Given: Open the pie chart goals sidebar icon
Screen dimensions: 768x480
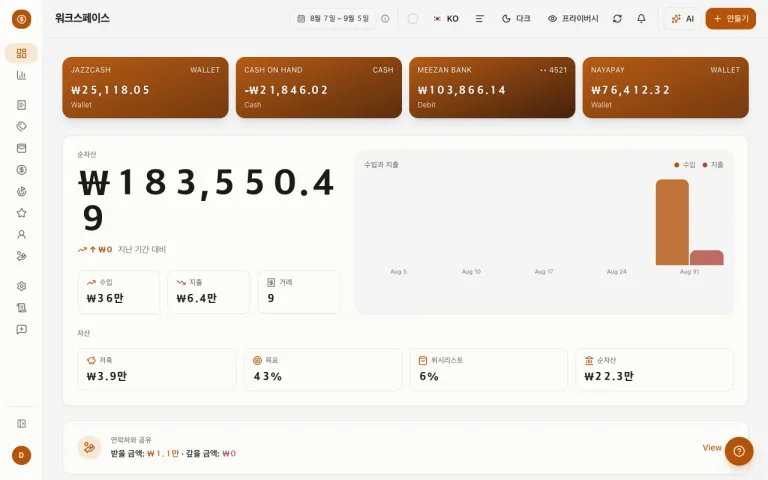Looking at the screenshot, I should [21, 191].
